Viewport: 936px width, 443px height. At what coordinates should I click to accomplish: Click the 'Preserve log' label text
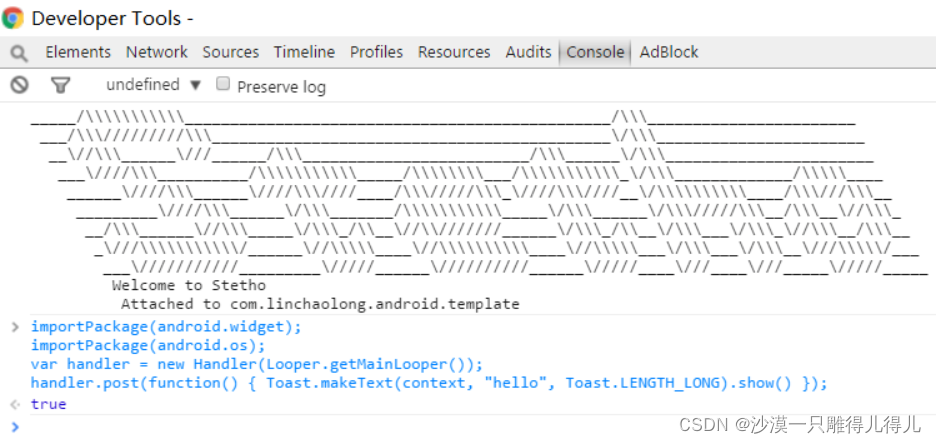(282, 87)
